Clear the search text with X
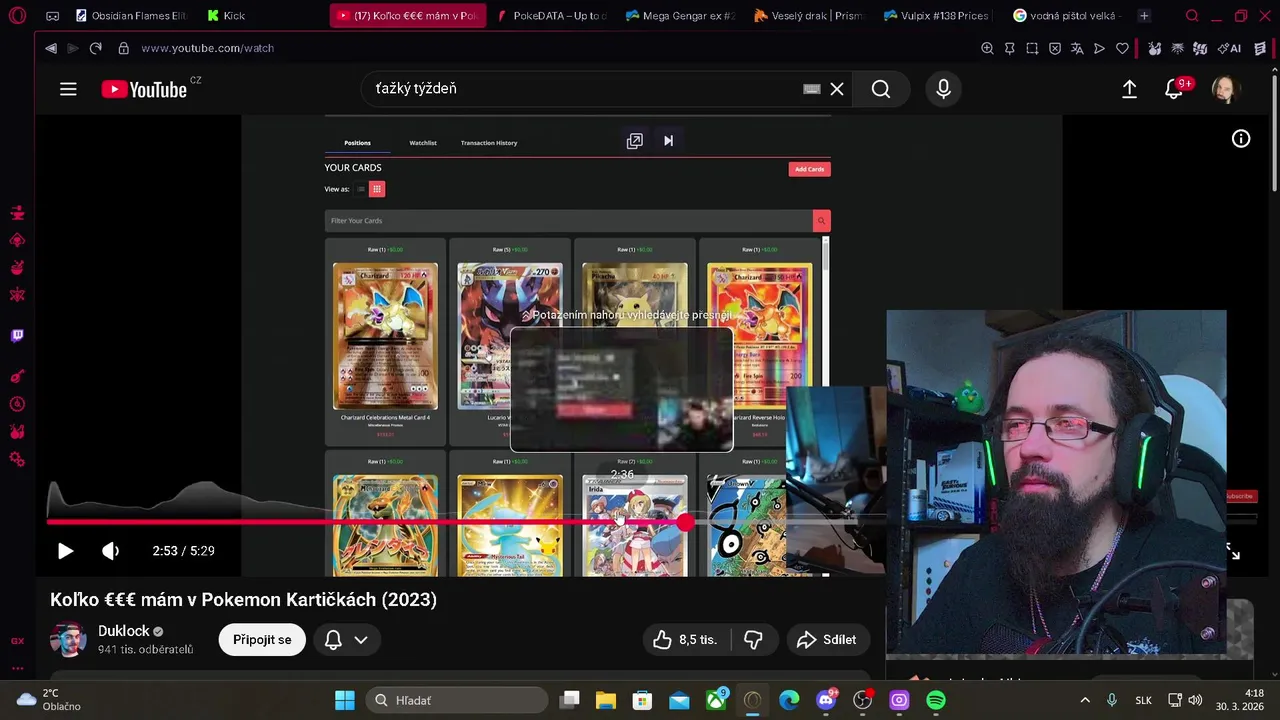 pyautogui.click(x=837, y=89)
